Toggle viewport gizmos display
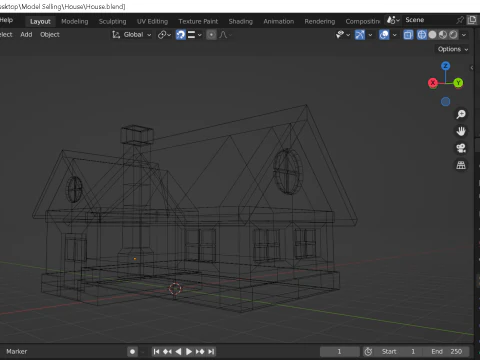Screen dimensions: 480x360 pos(360,35)
